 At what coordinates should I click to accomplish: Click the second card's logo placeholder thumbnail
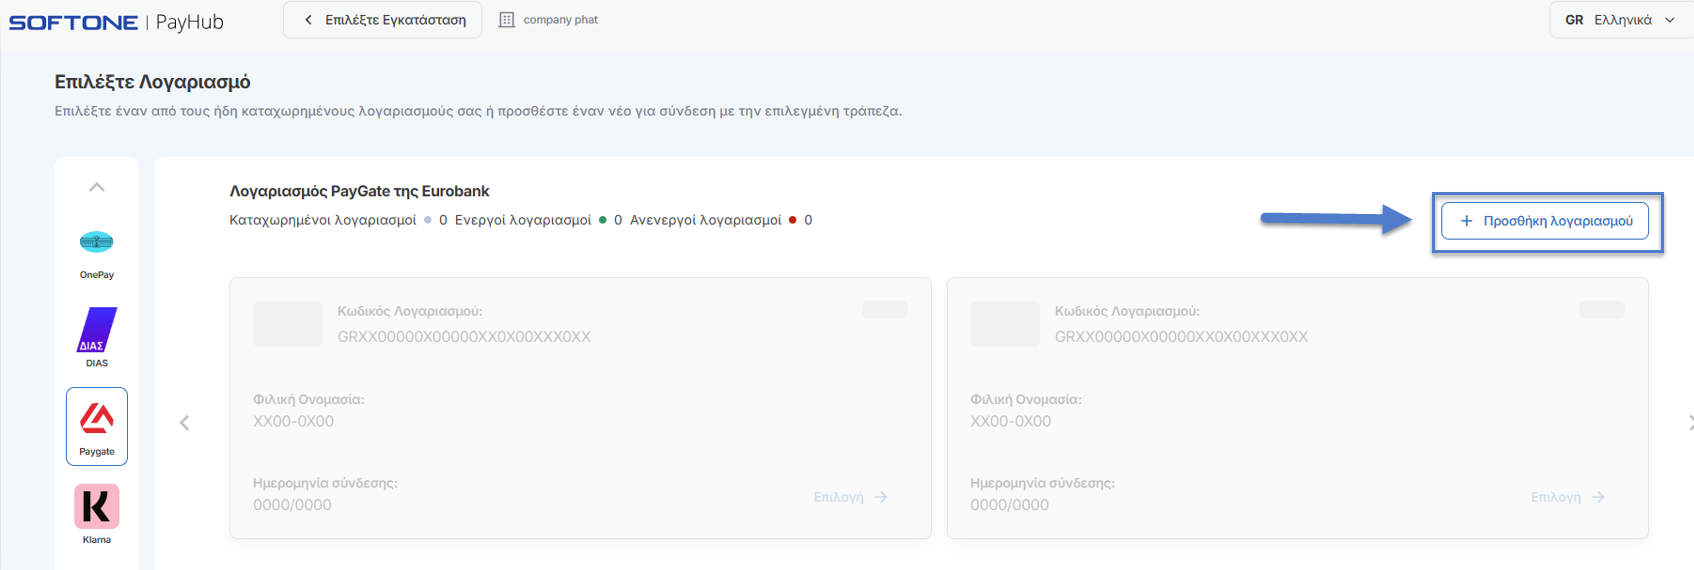(x=1005, y=324)
